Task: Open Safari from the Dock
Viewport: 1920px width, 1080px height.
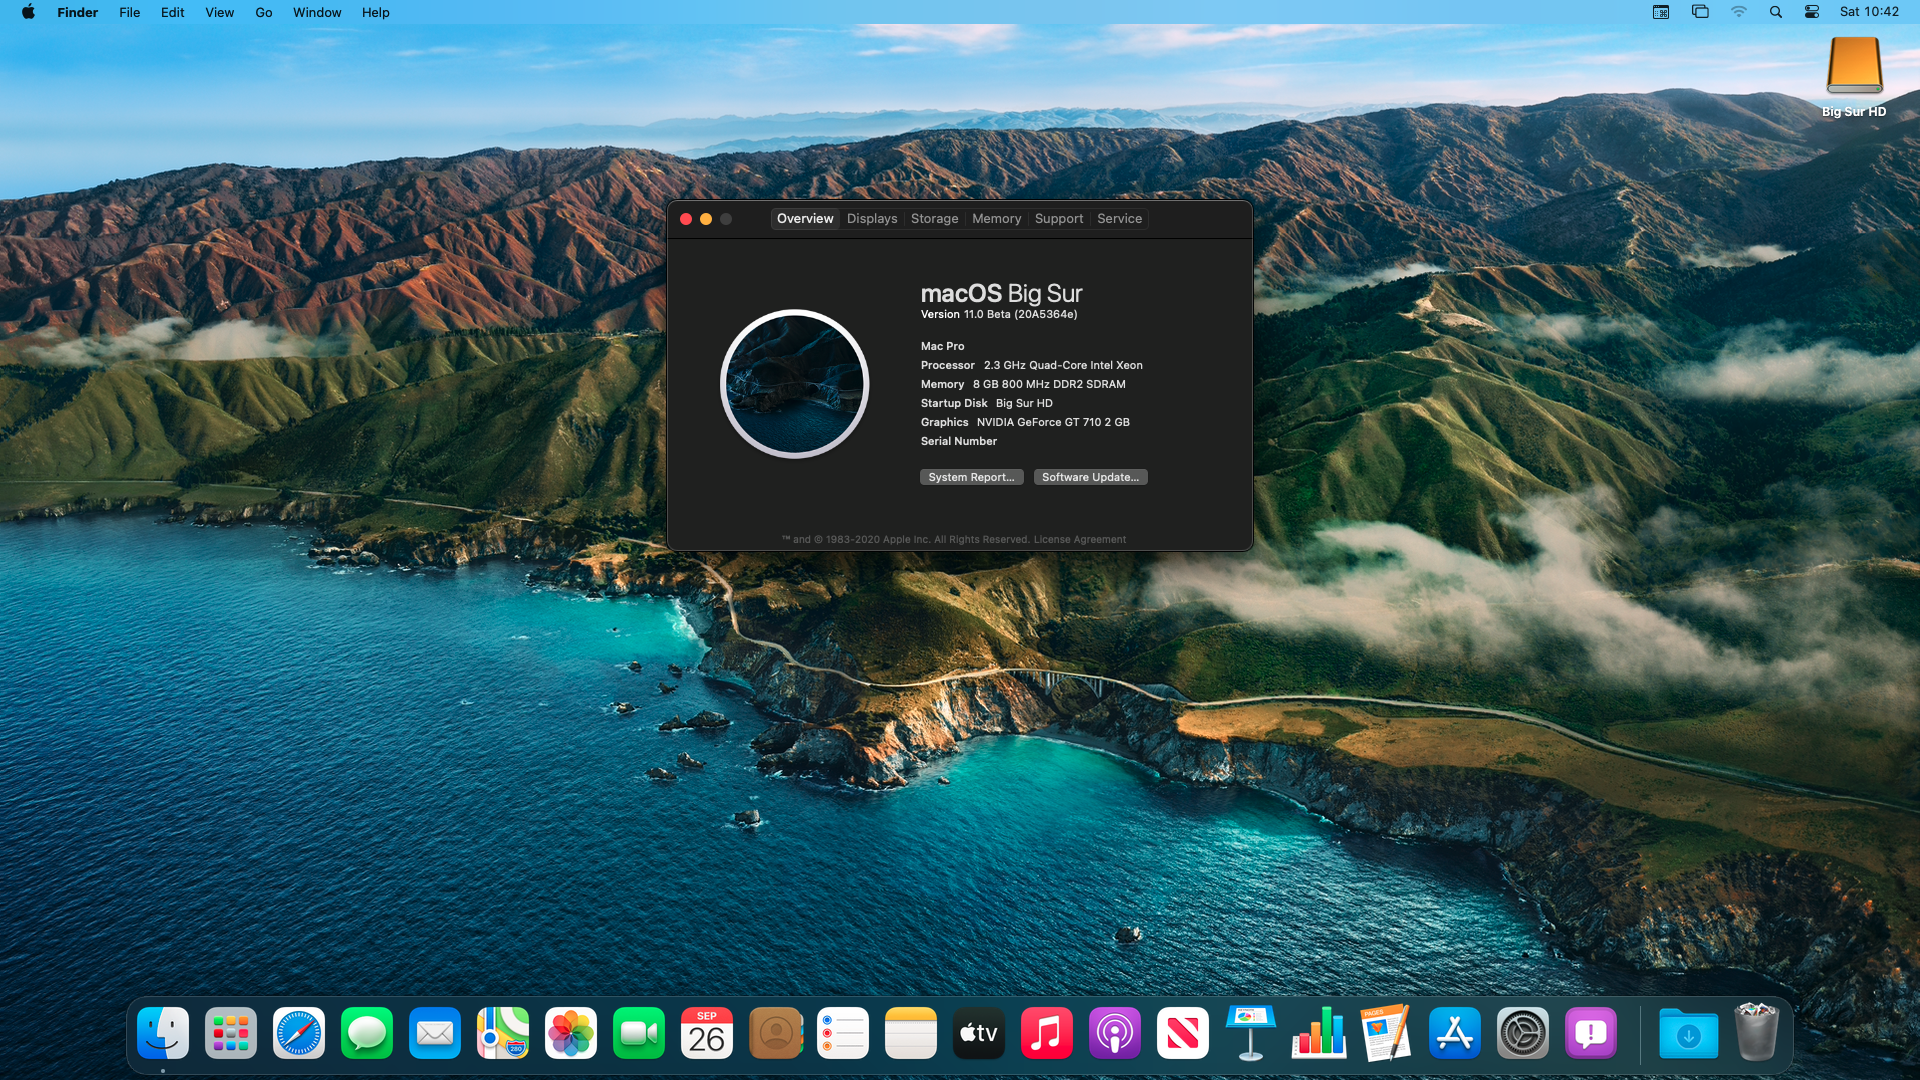Action: pos(299,1033)
